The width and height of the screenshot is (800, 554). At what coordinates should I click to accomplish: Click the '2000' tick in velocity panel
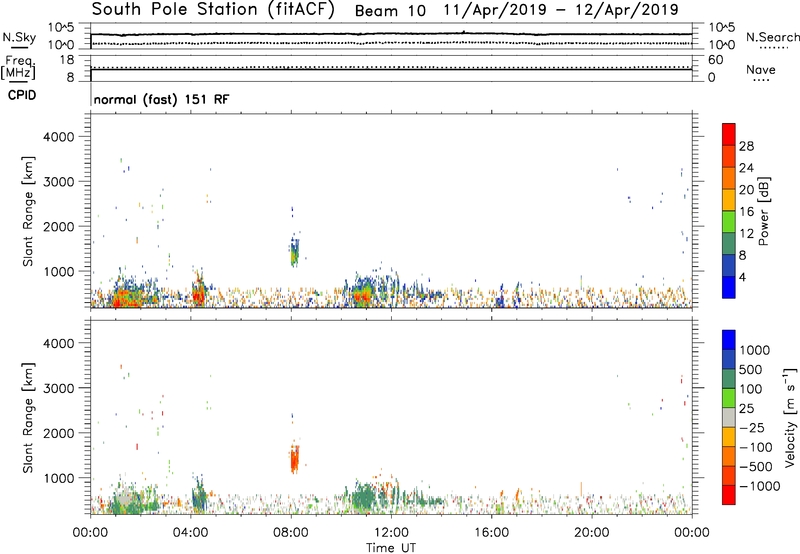(x=58, y=433)
